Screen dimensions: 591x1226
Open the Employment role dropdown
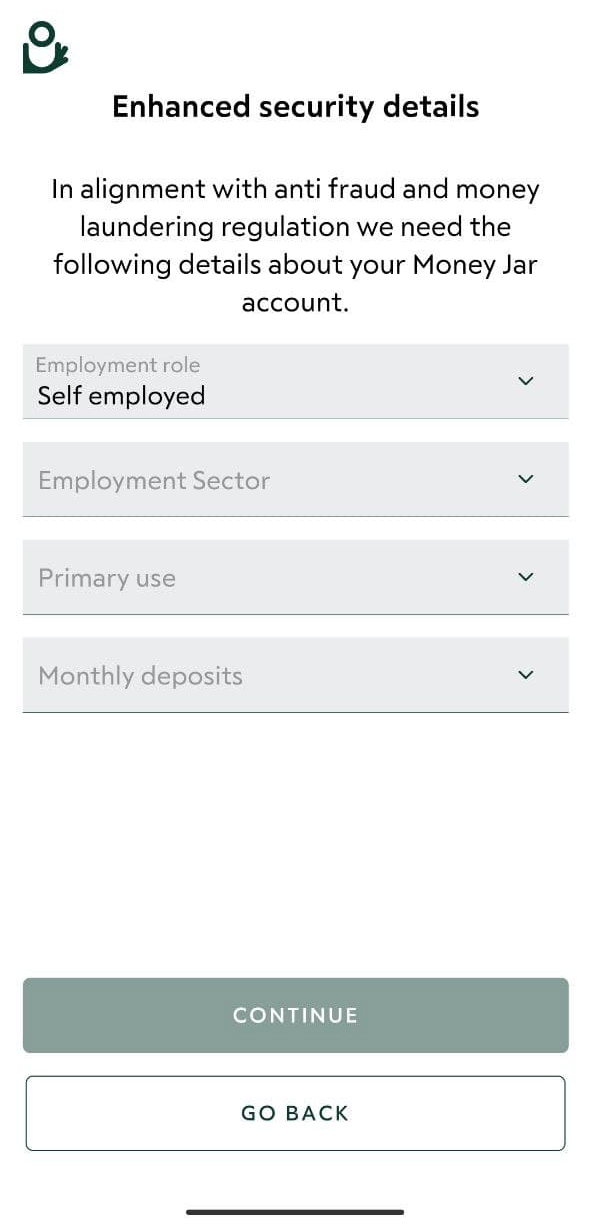(x=295, y=381)
